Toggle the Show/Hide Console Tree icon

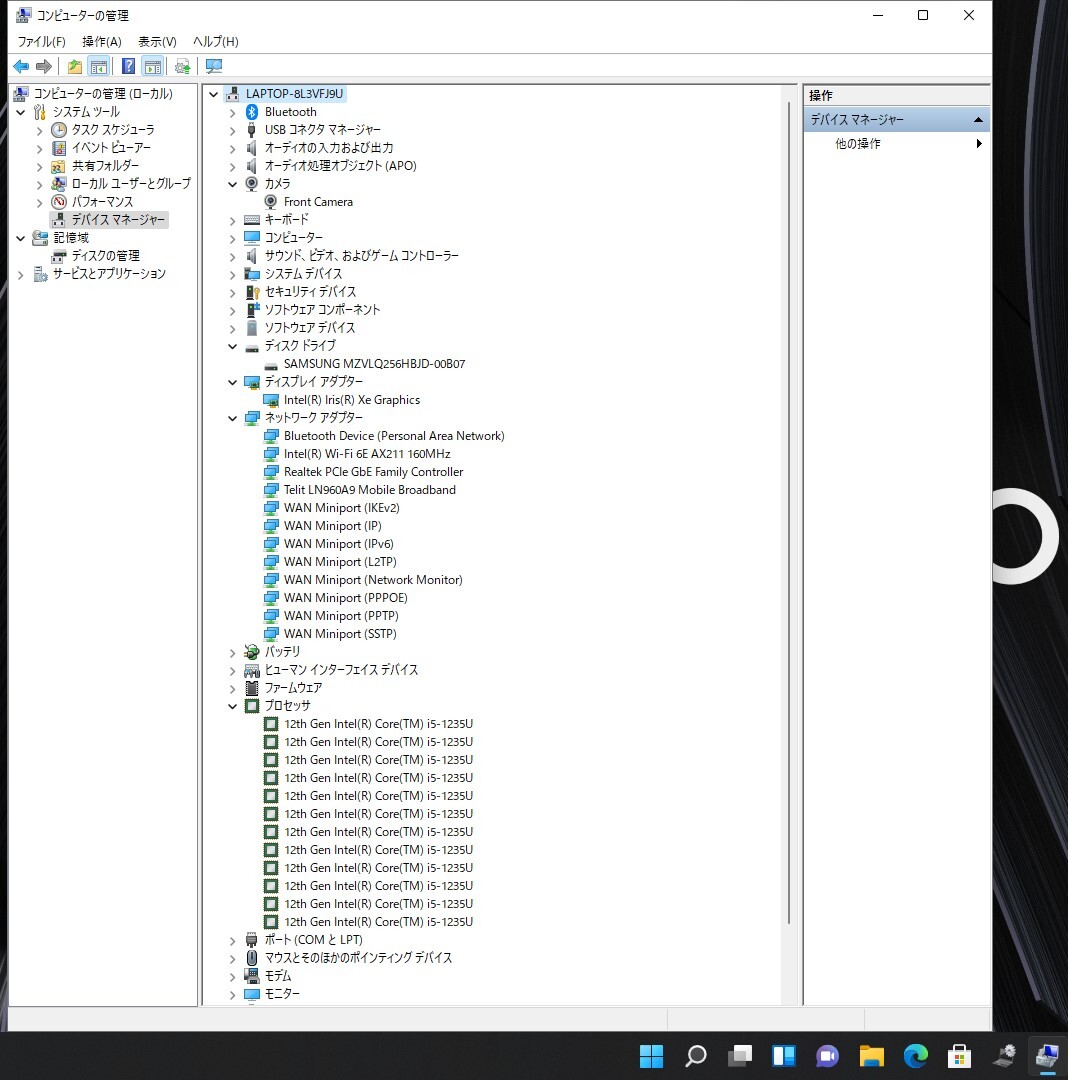(x=99, y=66)
